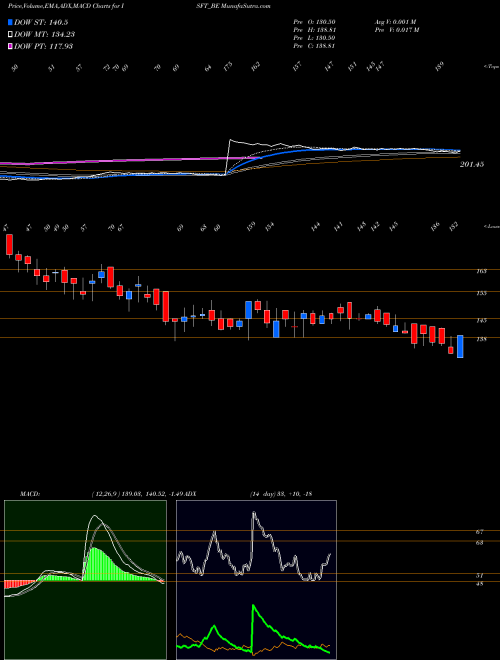Click the 138 price level label

coord(481,339)
